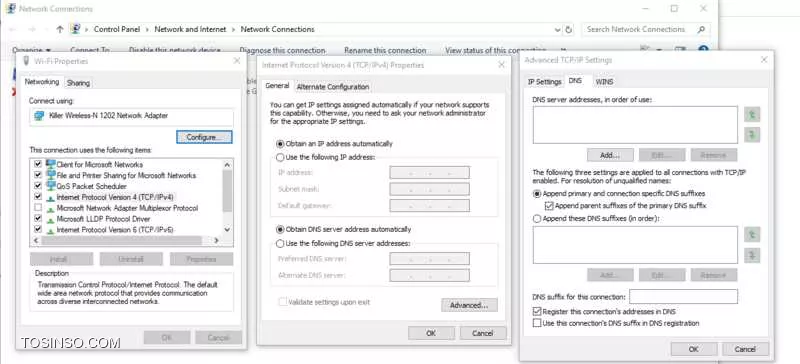The image size is (800, 364).
Task: Select Obtain an IP address automatically
Action: 280,144
